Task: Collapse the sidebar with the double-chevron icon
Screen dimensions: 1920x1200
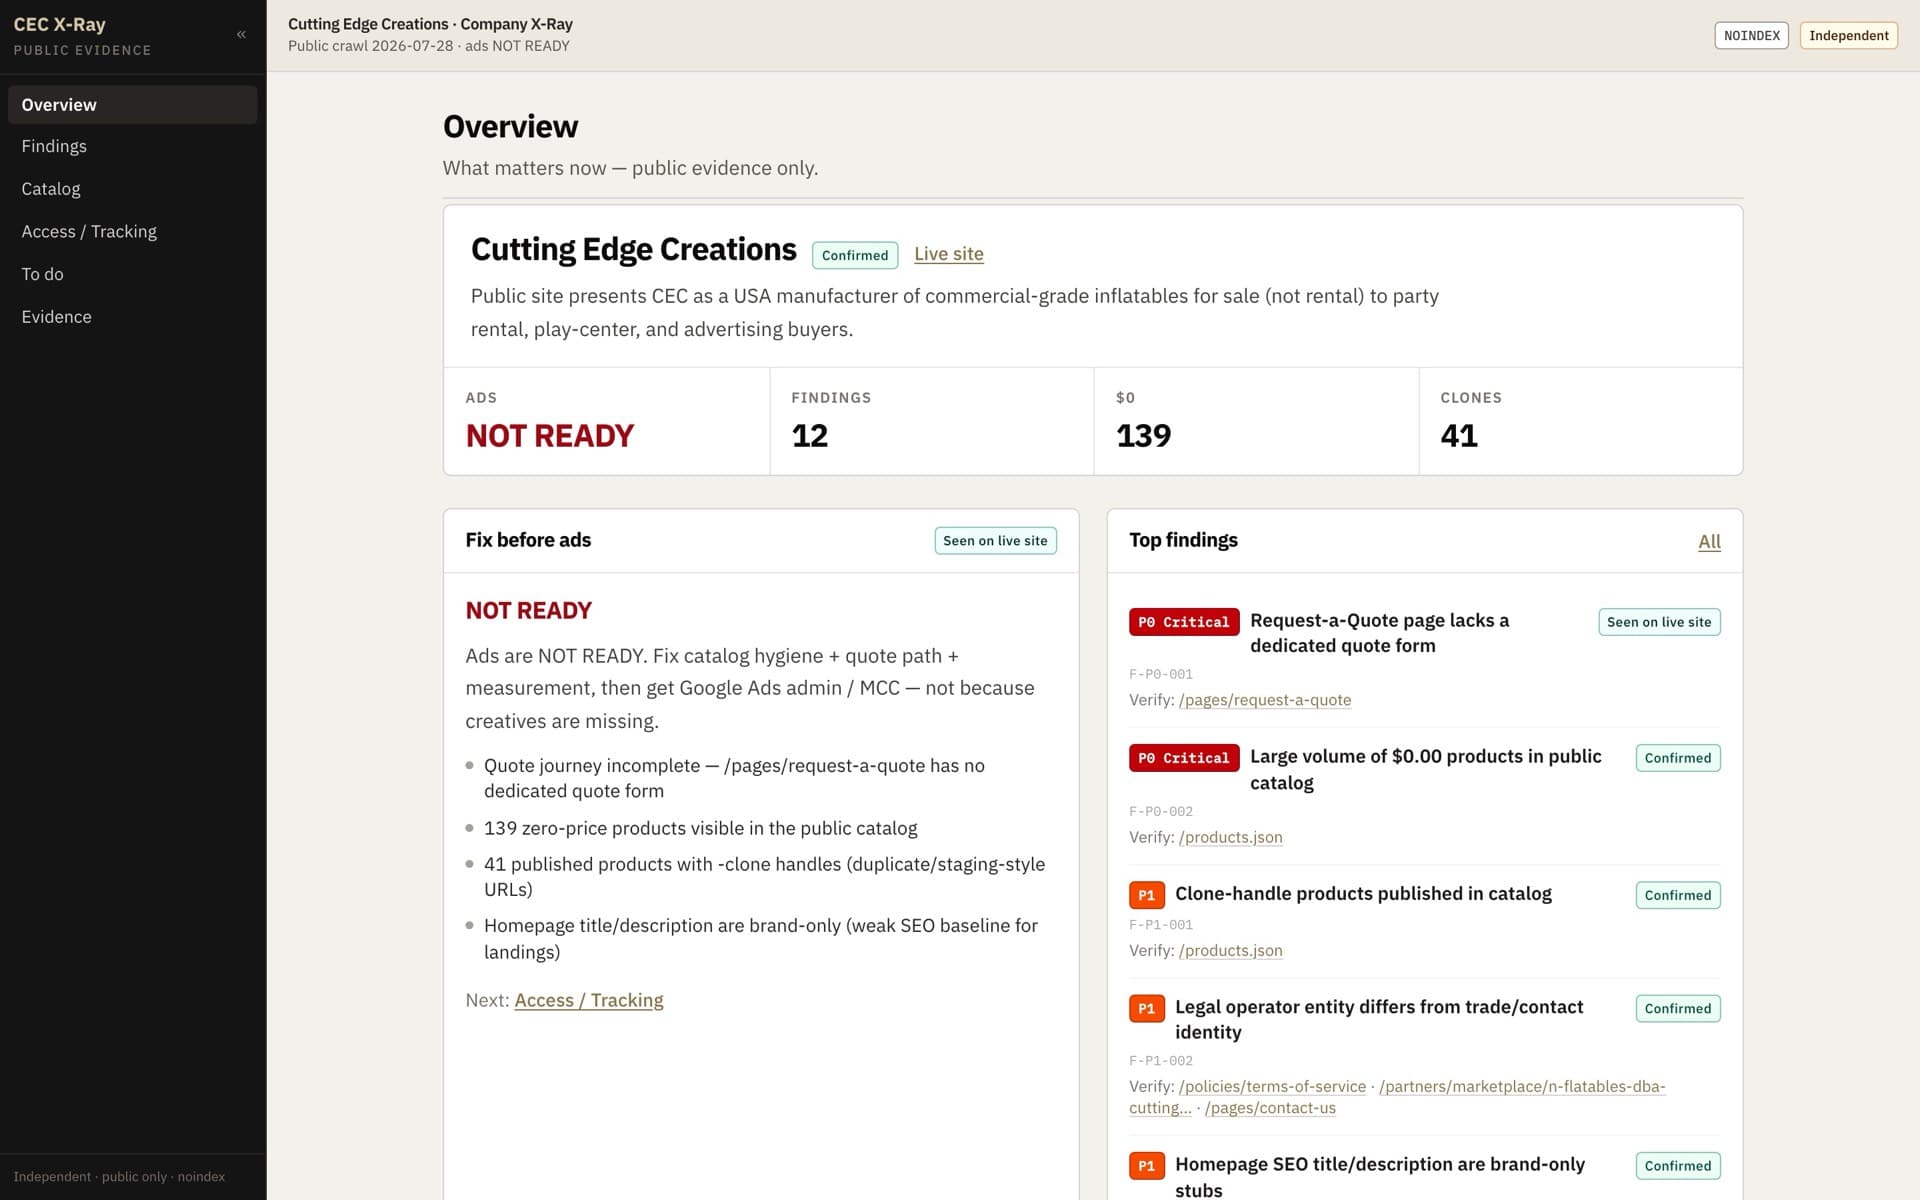Action: click(241, 35)
